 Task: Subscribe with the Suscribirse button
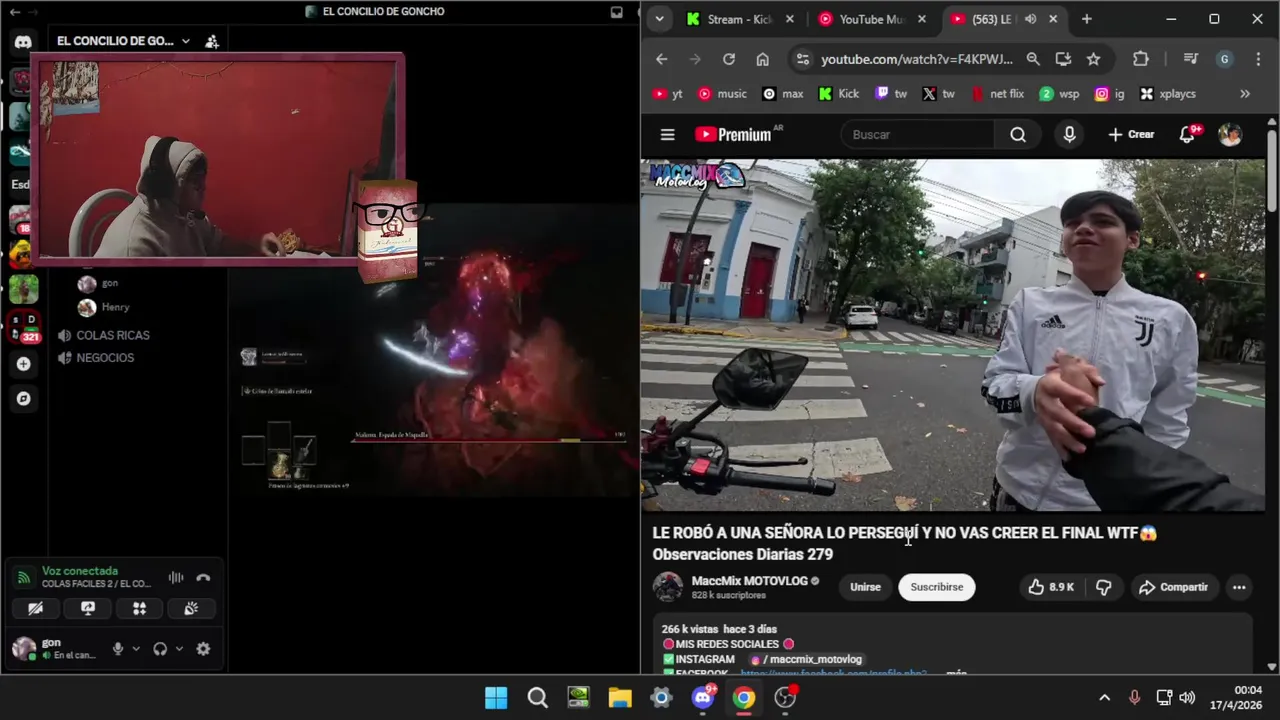(x=937, y=587)
